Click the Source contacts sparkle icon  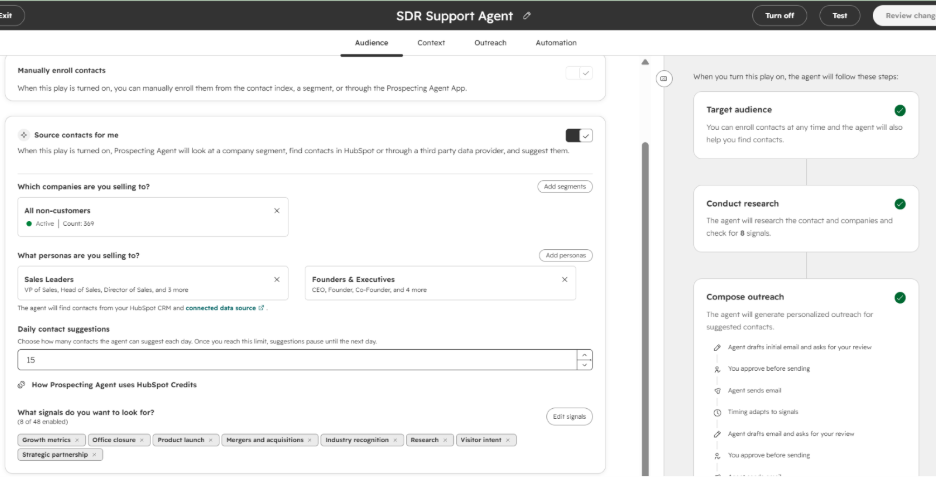point(23,135)
